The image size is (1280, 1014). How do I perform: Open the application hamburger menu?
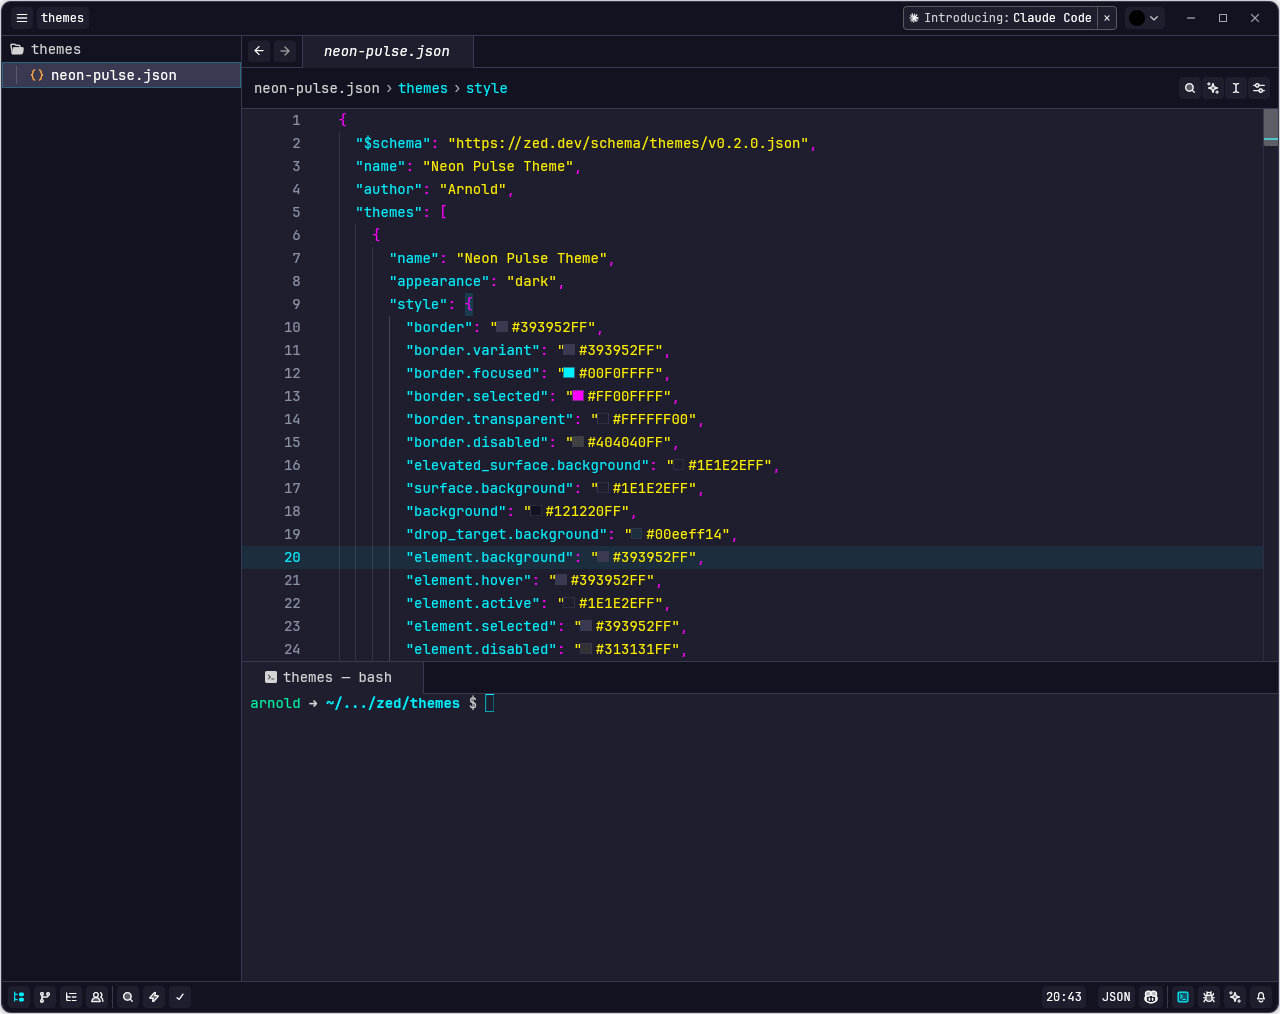point(21,18)
